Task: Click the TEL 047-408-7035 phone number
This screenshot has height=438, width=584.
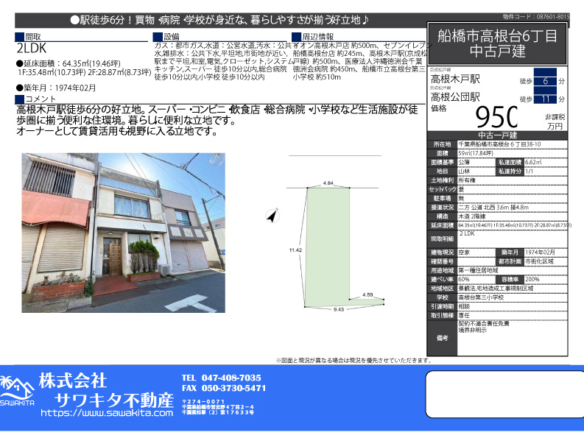Action: tap(221, 378)
